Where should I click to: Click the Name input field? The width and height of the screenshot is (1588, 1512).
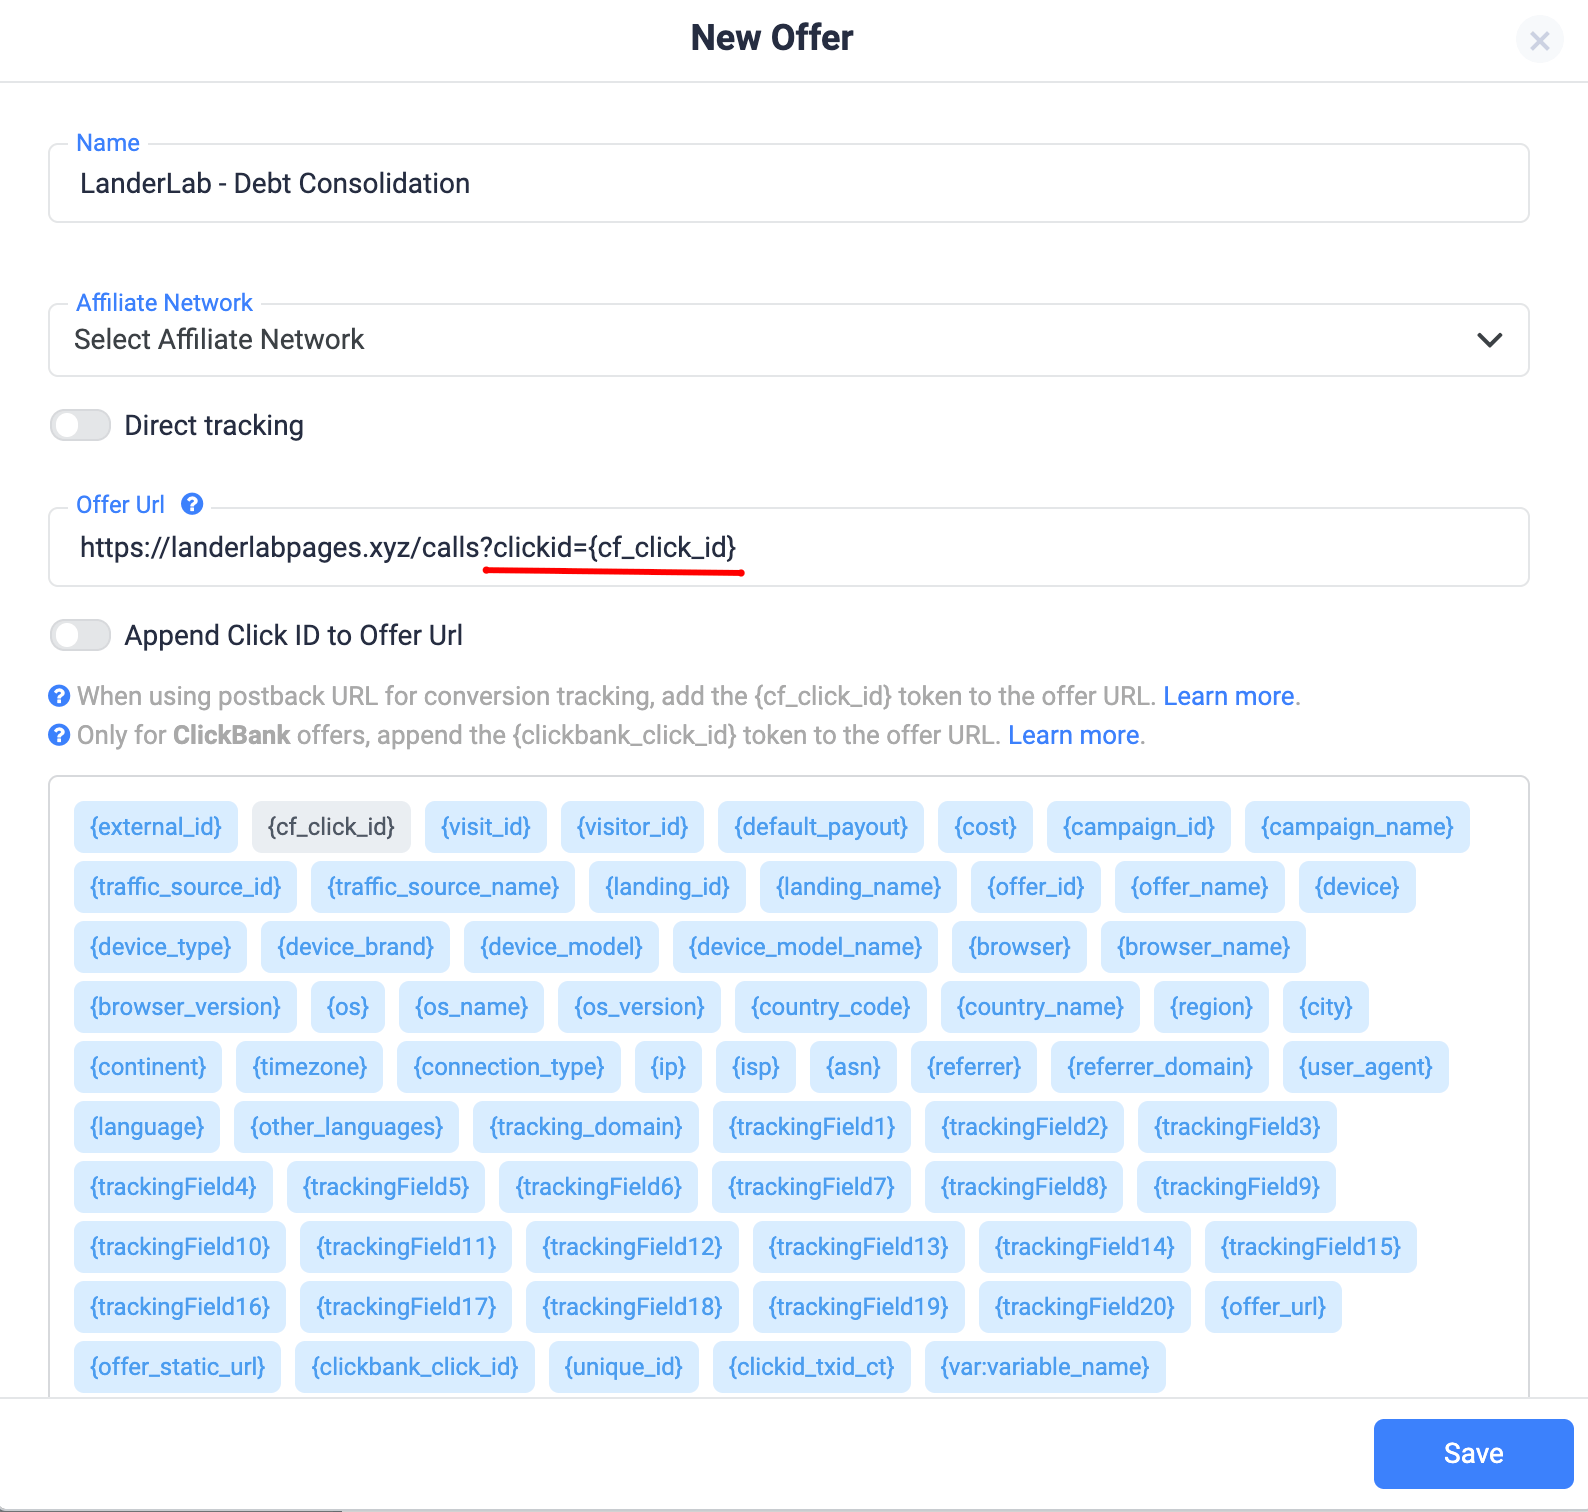coord(789,183)
